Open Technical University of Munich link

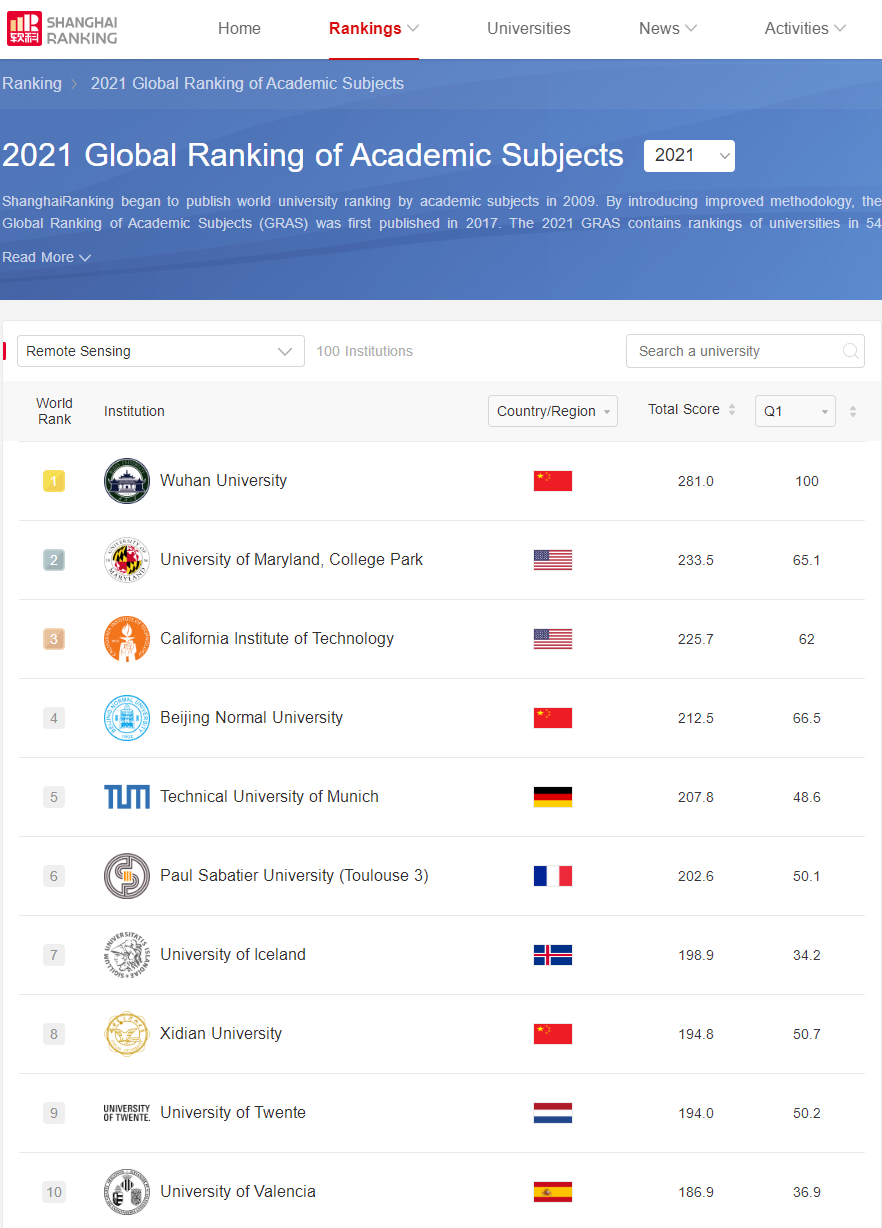269,796
